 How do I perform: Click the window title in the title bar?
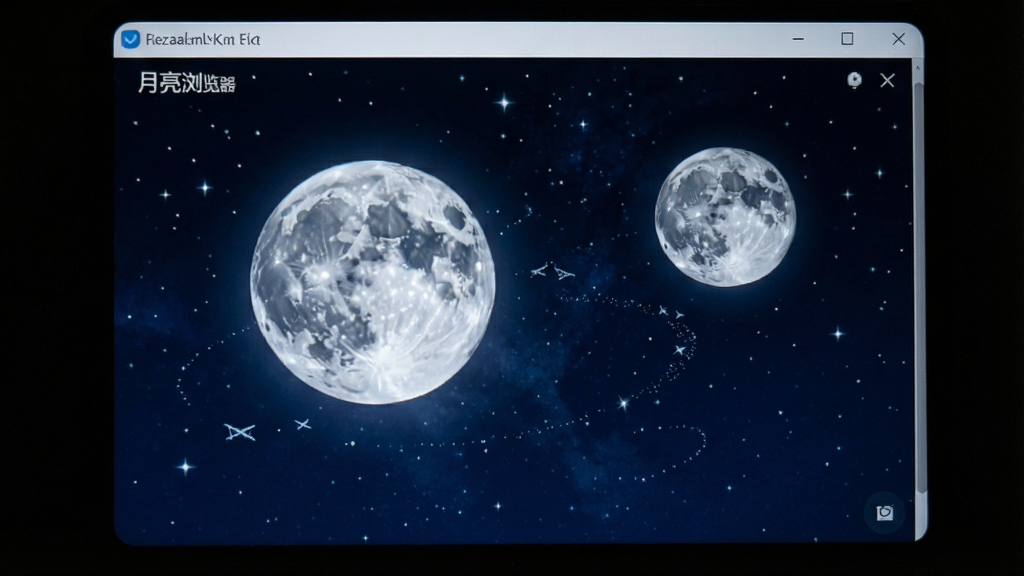click(x=202, y=39)
